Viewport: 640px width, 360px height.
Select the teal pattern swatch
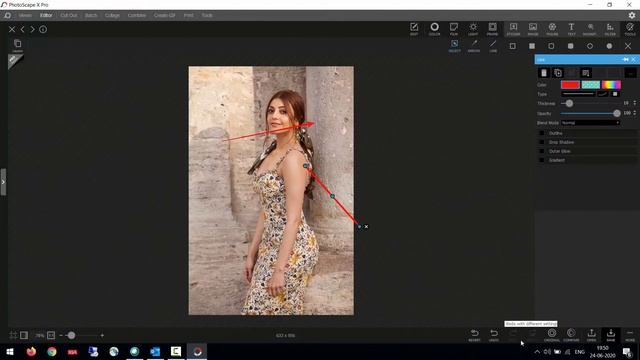pyautogui.click(x=591, y=84)
